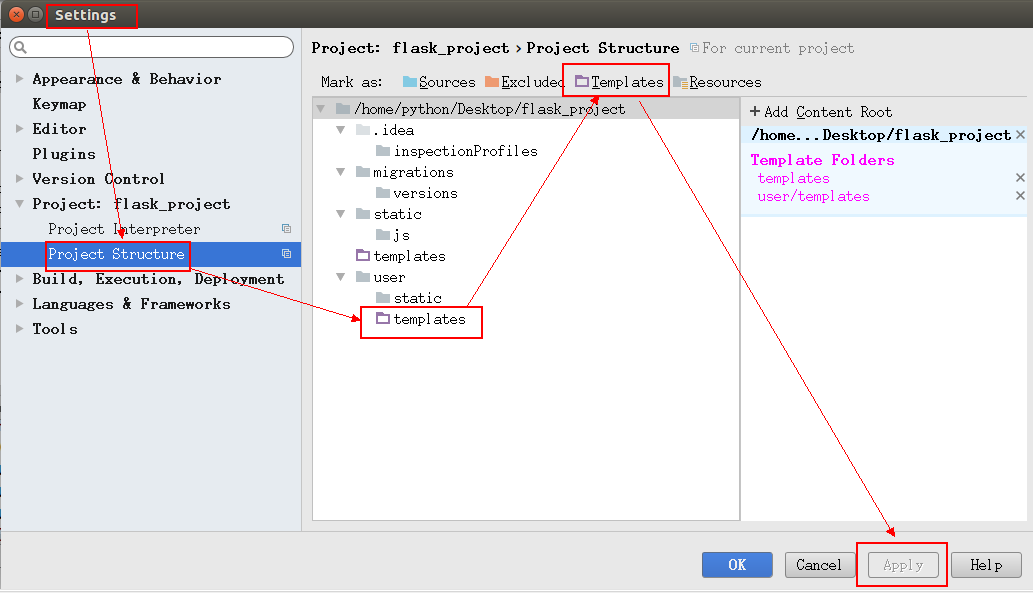The height and width of the screenshot is (593, 1033).
Task: Open the Project Interpreter settings page
Action: 124,229
